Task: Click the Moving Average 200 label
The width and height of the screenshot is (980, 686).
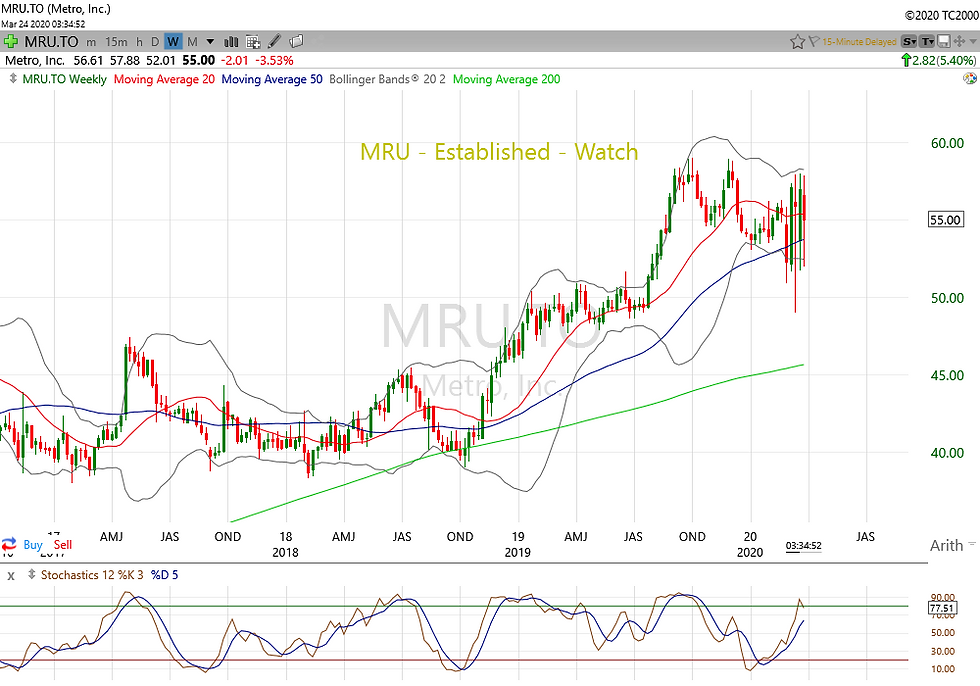Action: (506, 79)
